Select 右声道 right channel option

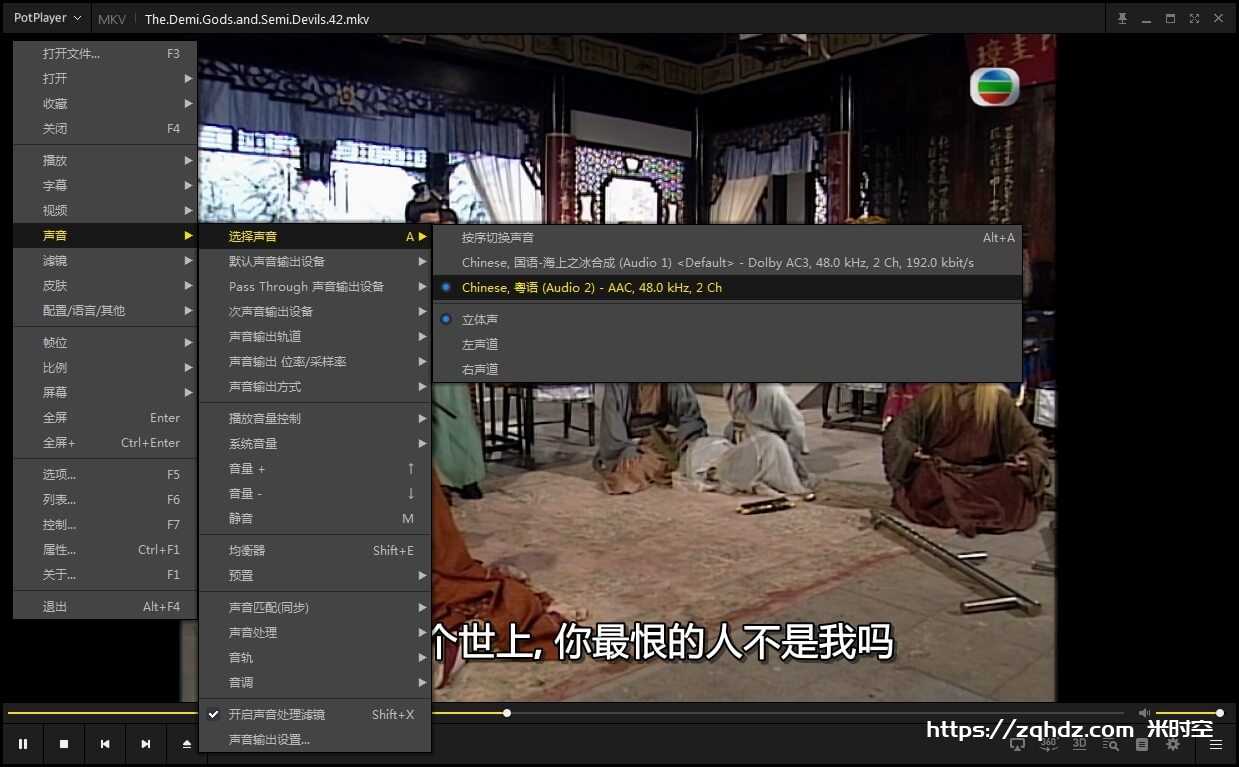tap(727, 369)
